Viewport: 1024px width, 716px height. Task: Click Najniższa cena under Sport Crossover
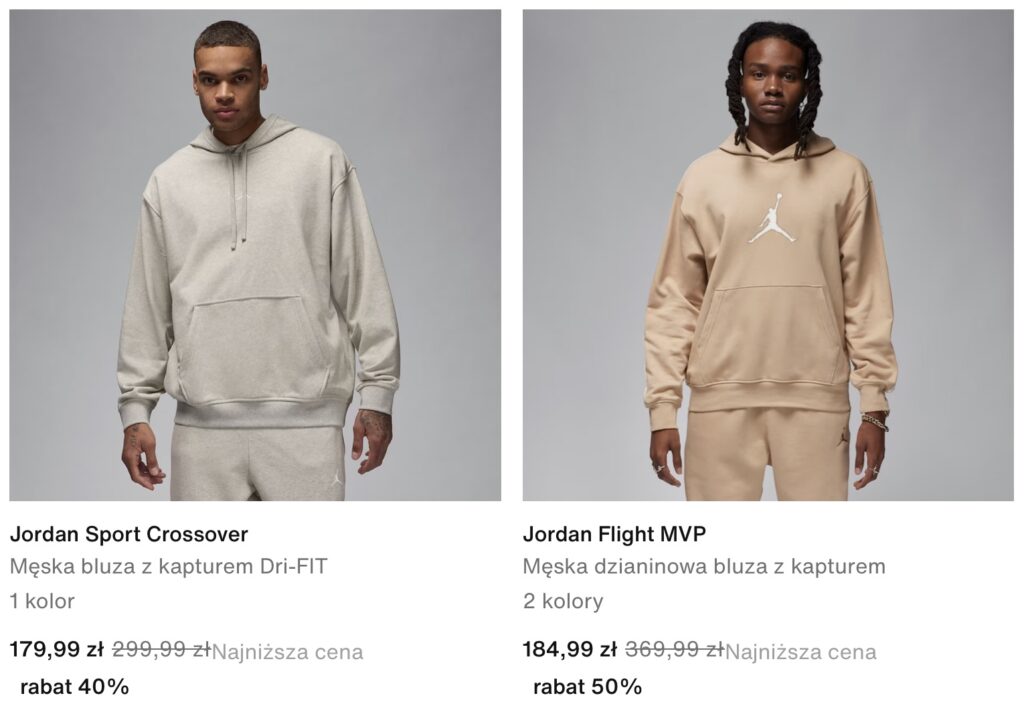pos(287,652)
